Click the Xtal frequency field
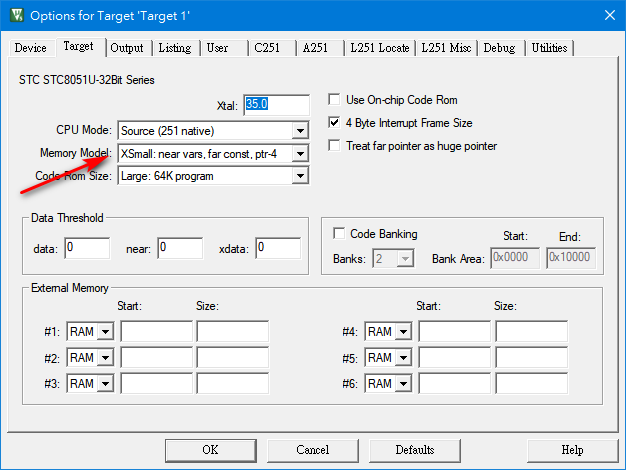This screenshot has height=470, width=626. click(276, 105)
